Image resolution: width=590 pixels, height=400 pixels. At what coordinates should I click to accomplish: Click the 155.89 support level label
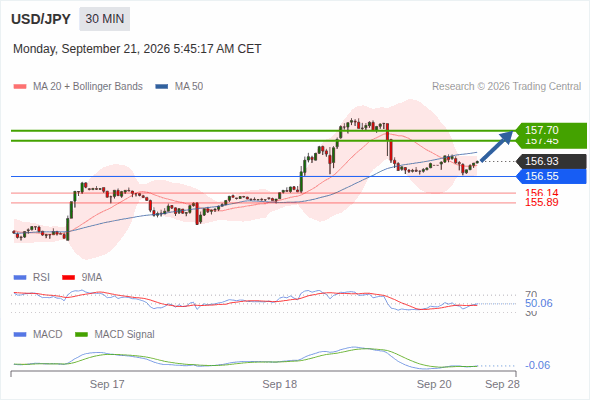tap(541, 202)
